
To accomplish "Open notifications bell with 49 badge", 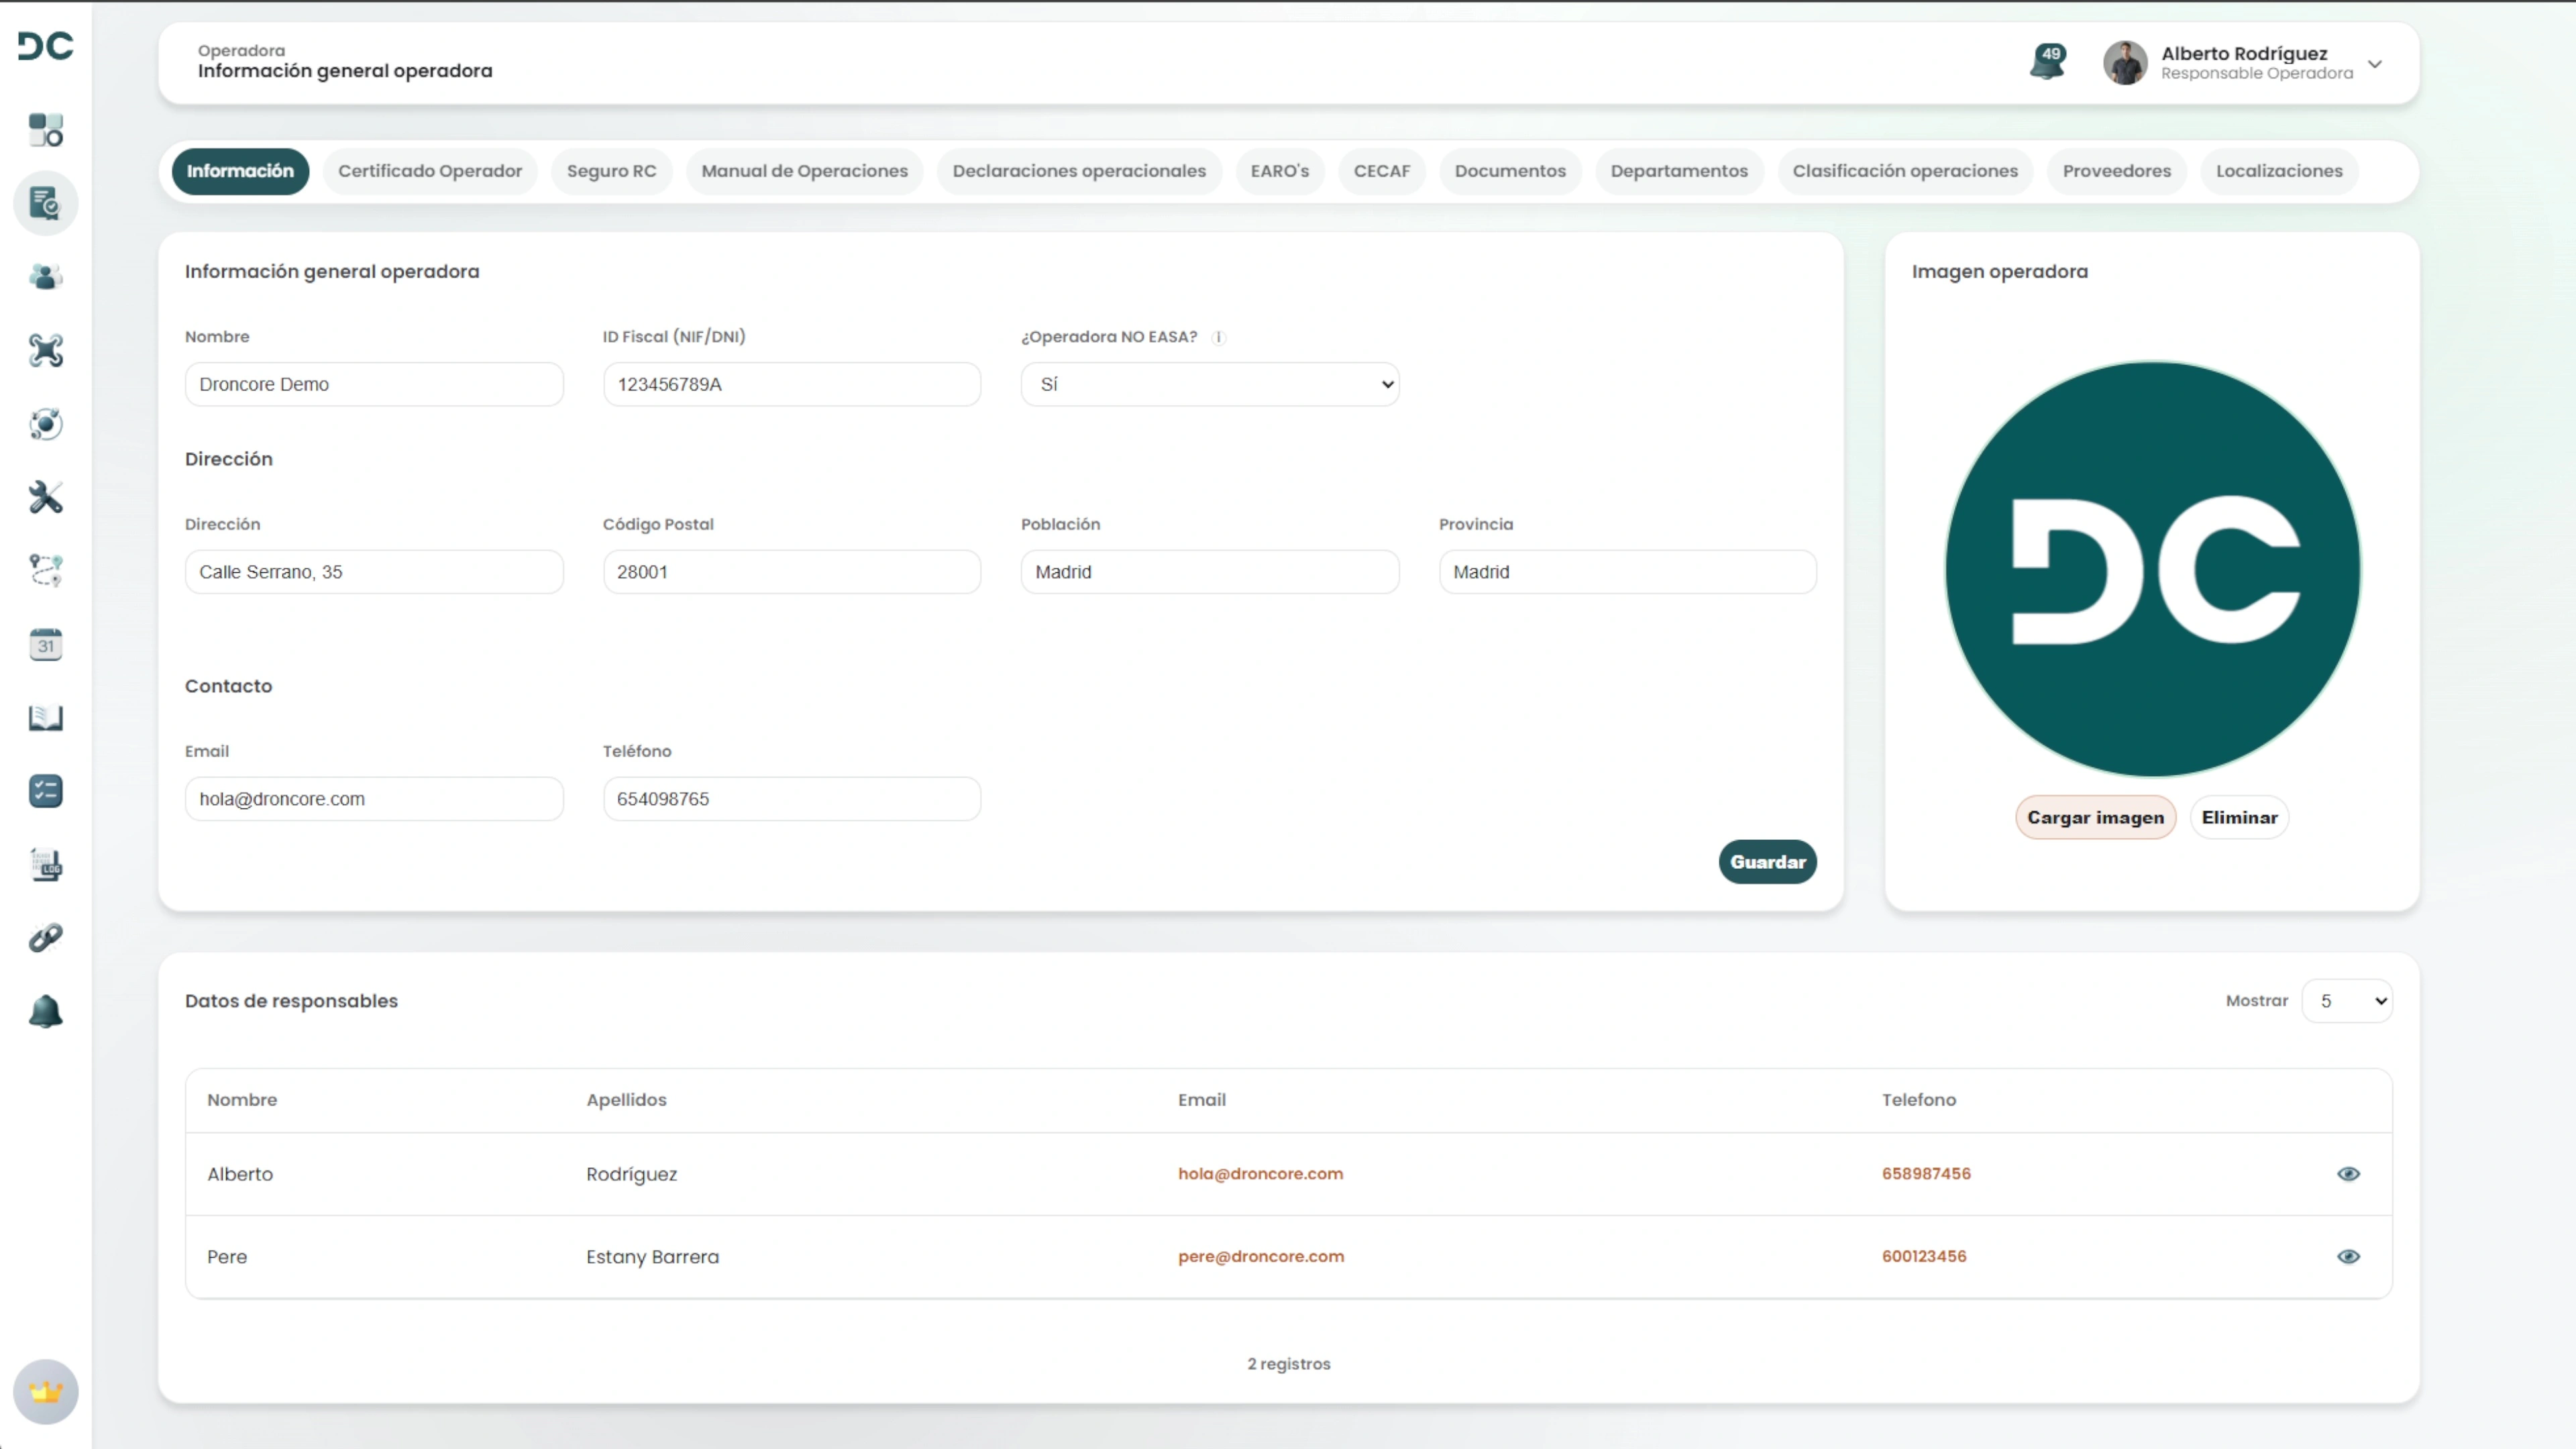I will pos(2048,62).
